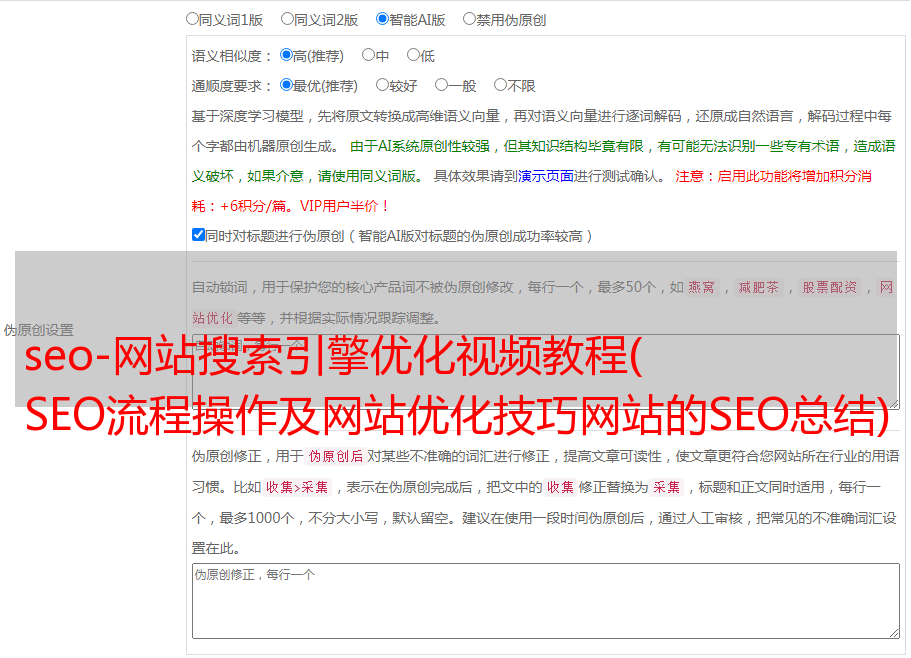Select the 同义词1版 radio option
The image size is (911, 658).
tap(192, 19)
